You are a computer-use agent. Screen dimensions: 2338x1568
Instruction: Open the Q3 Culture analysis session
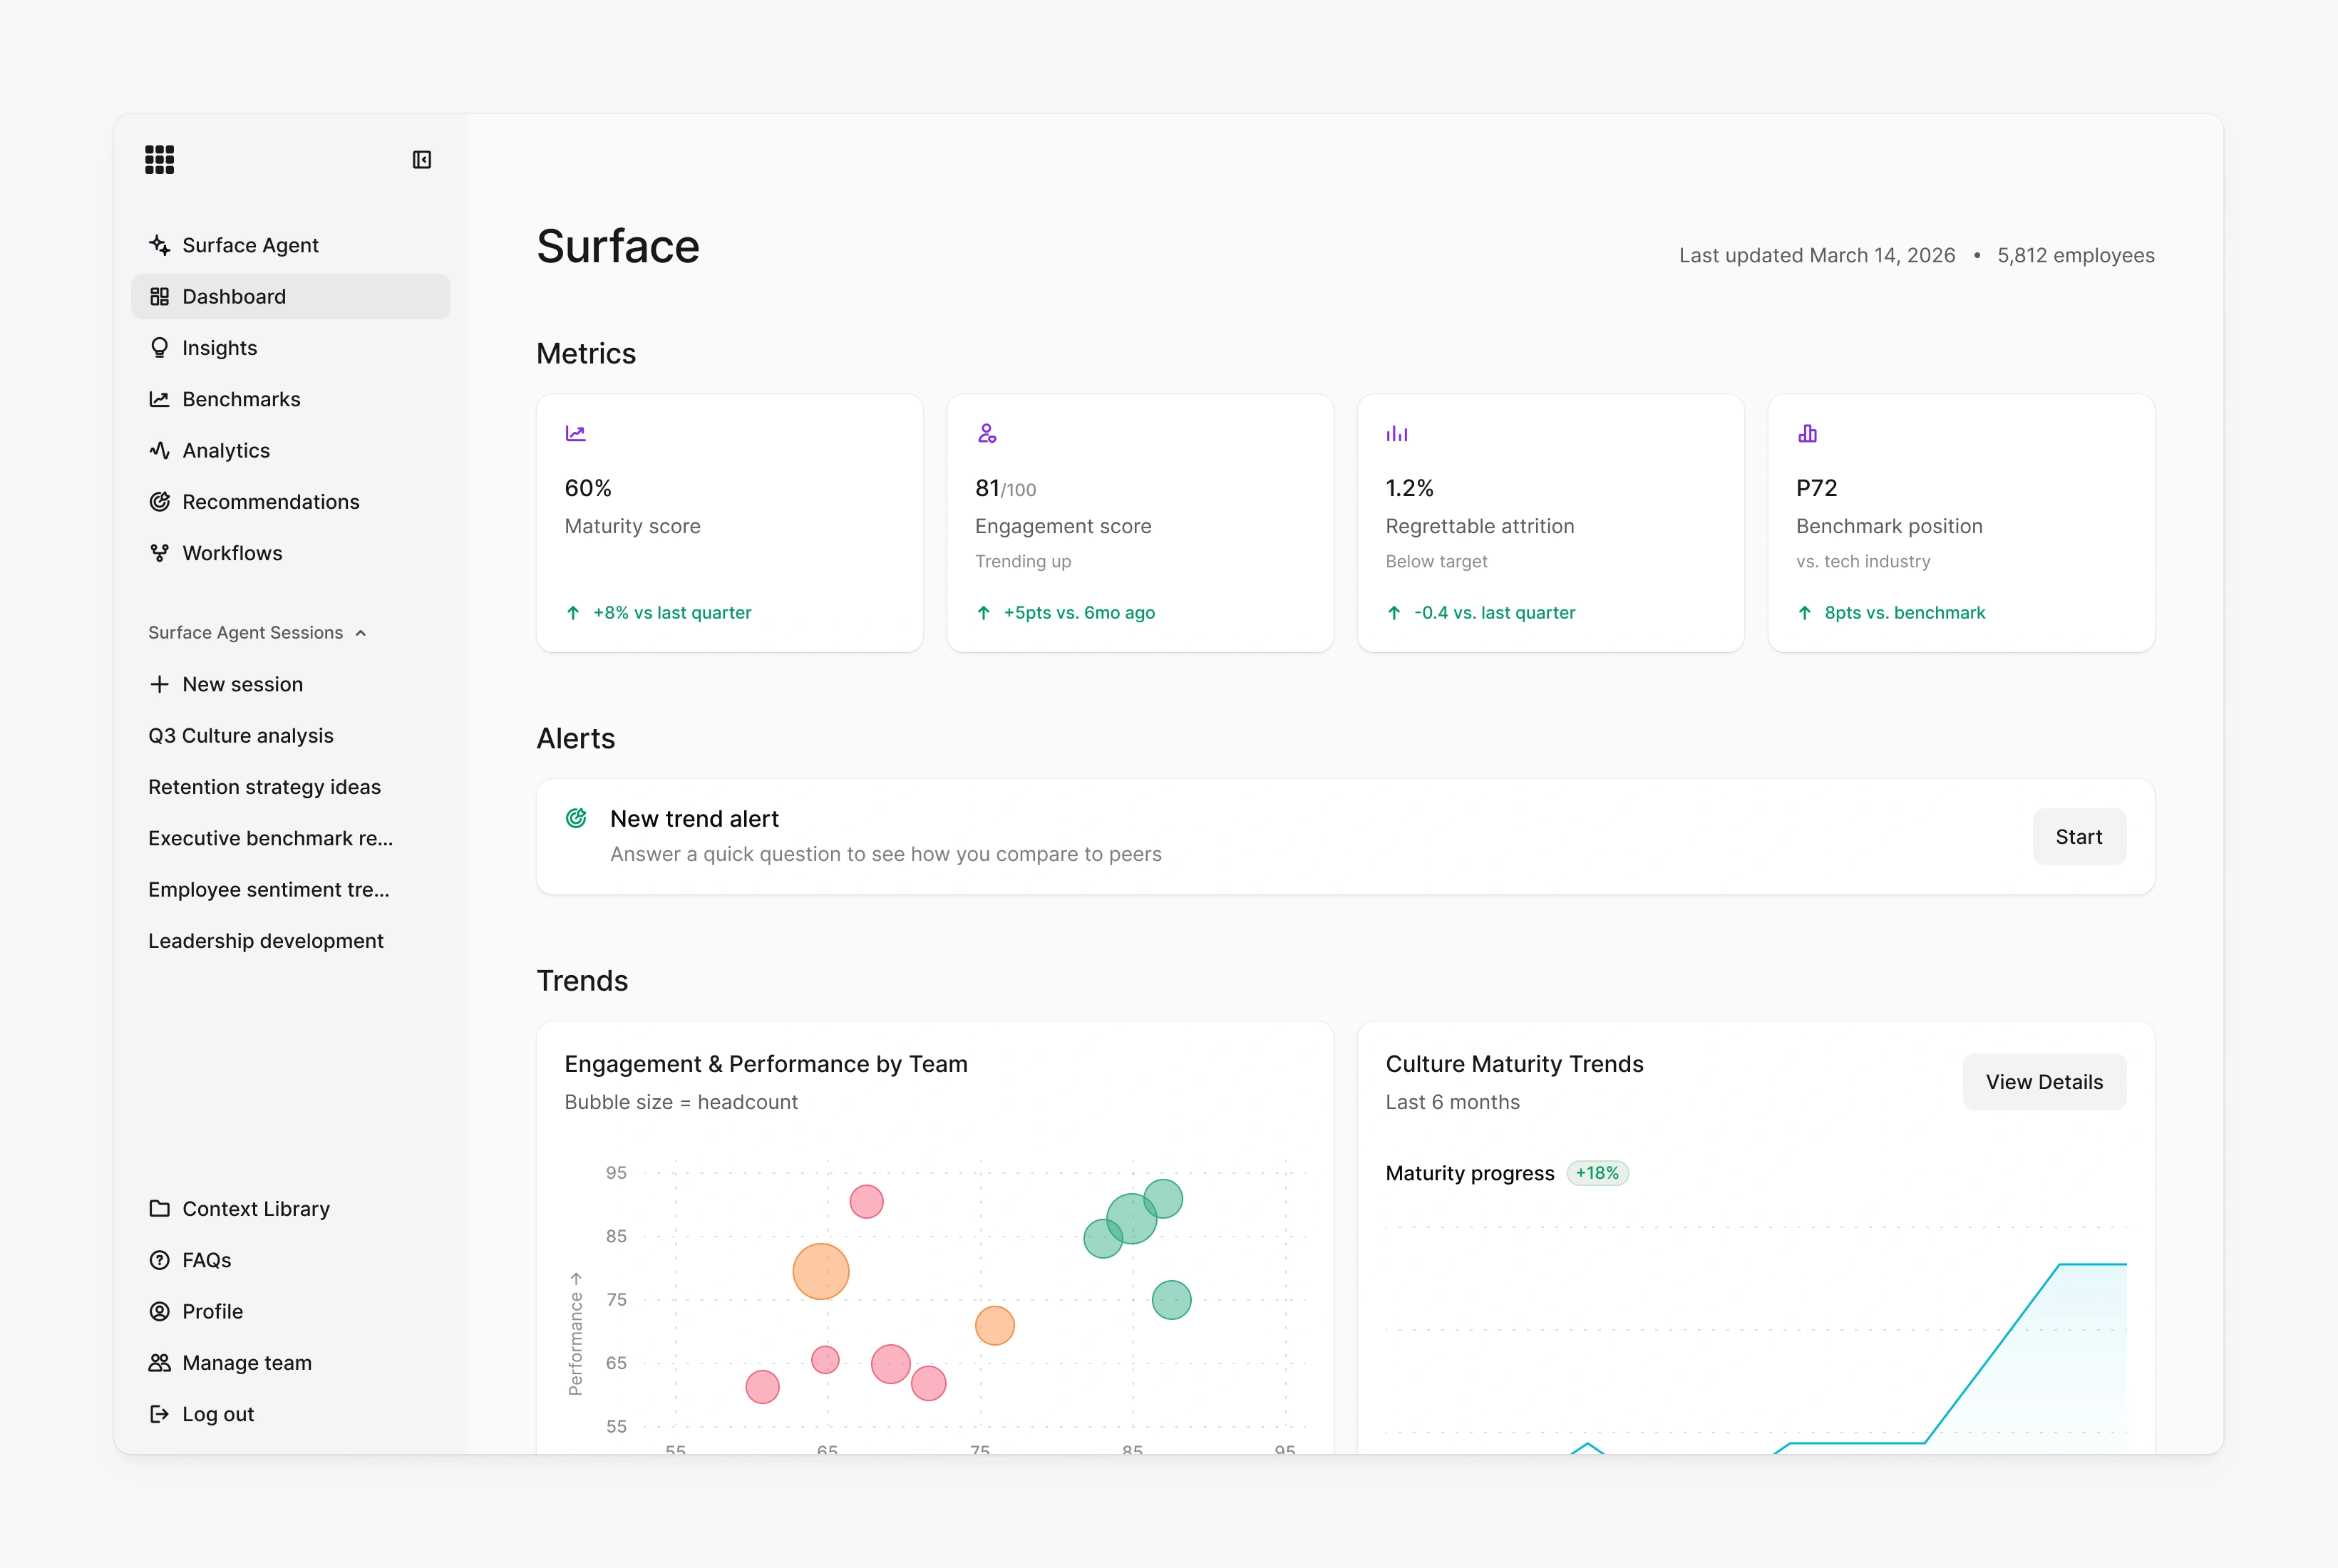241,736
